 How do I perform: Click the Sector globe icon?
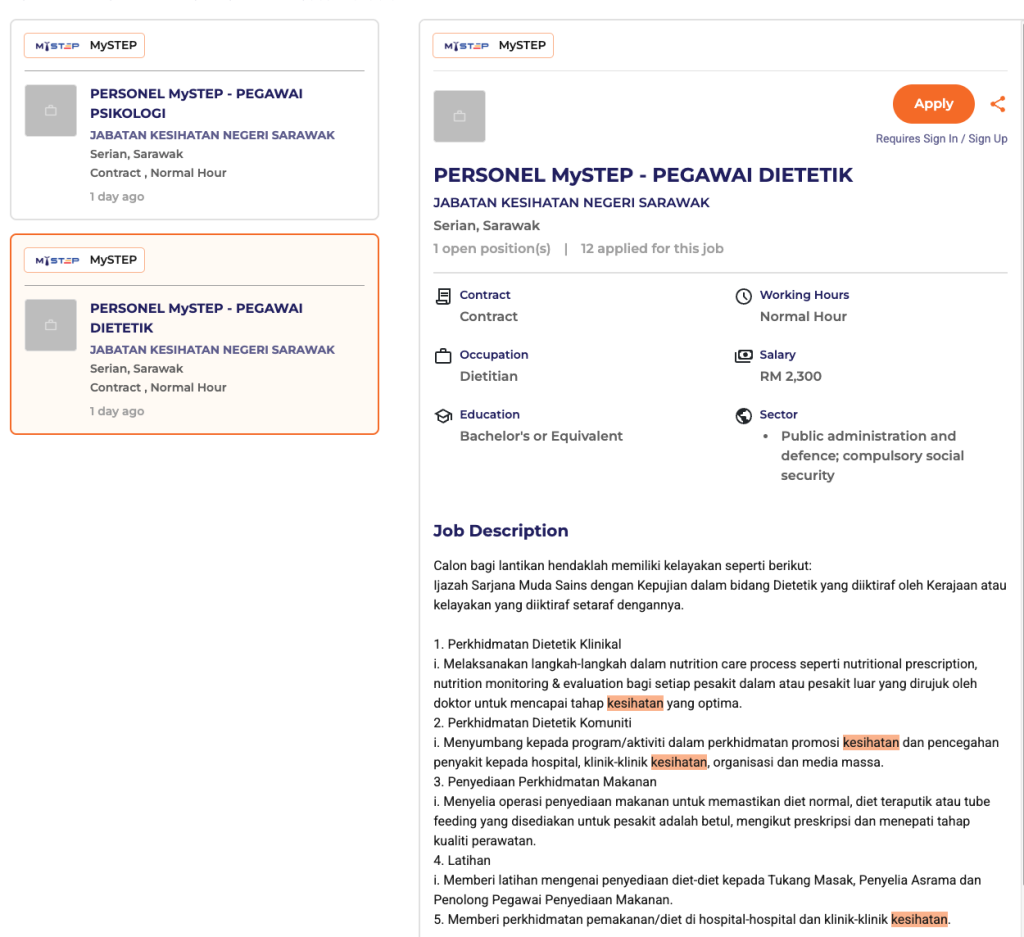pyautogui.click(x=743, y=415)
